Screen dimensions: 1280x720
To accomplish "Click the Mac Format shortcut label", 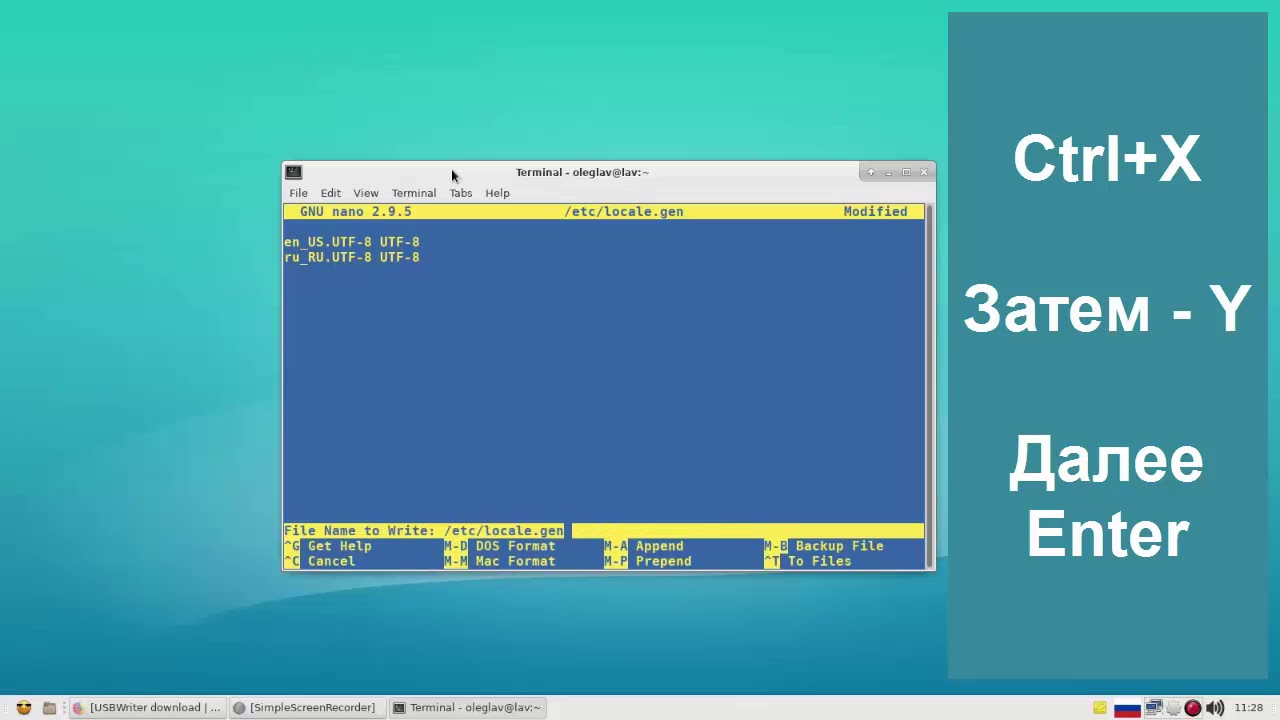I will [516, 561].
